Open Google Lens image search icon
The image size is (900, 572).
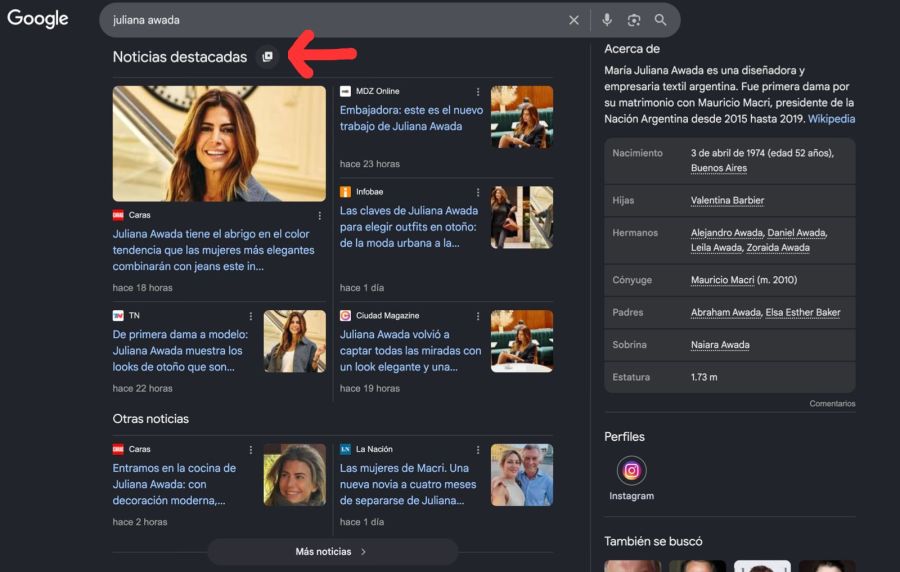tap(634, 20)
